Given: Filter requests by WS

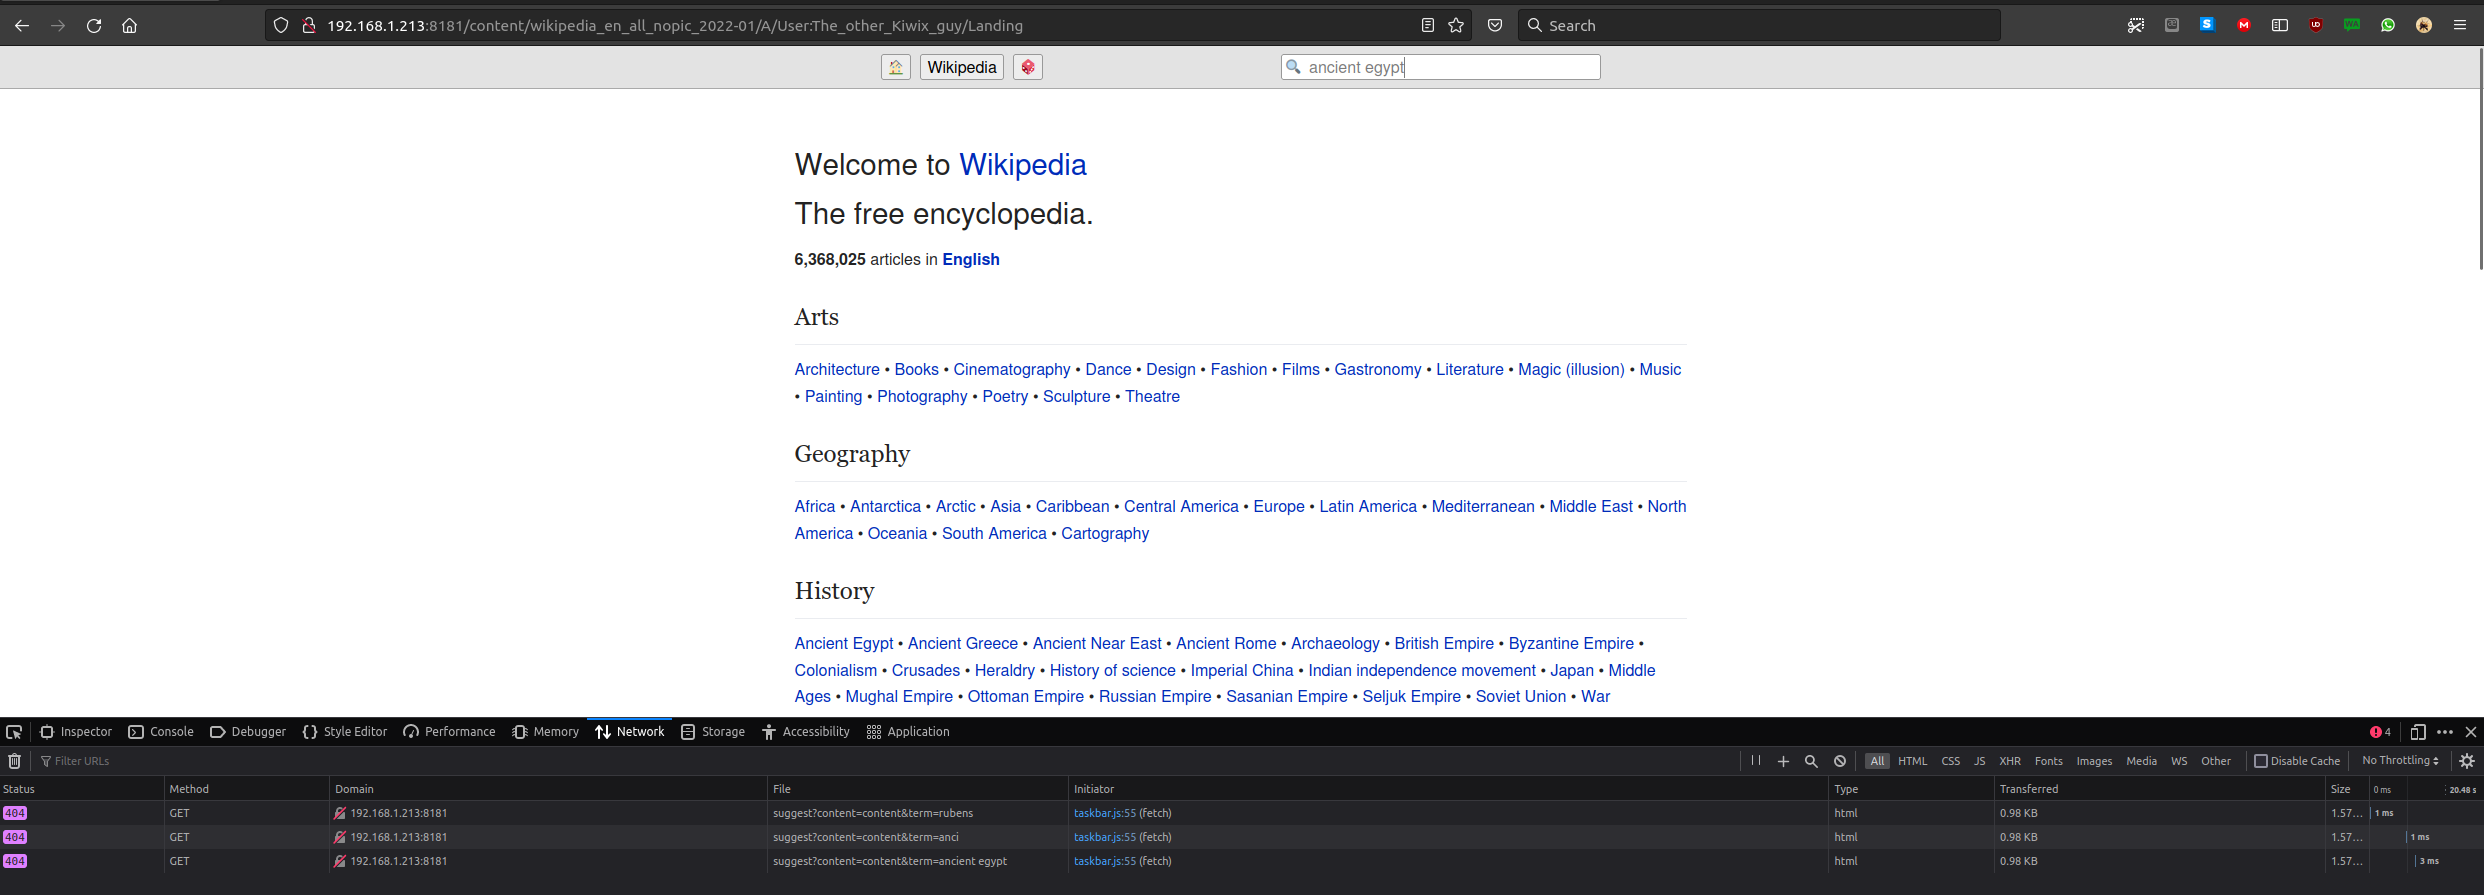Looking at the screenshot, I should pos(2179,761).
